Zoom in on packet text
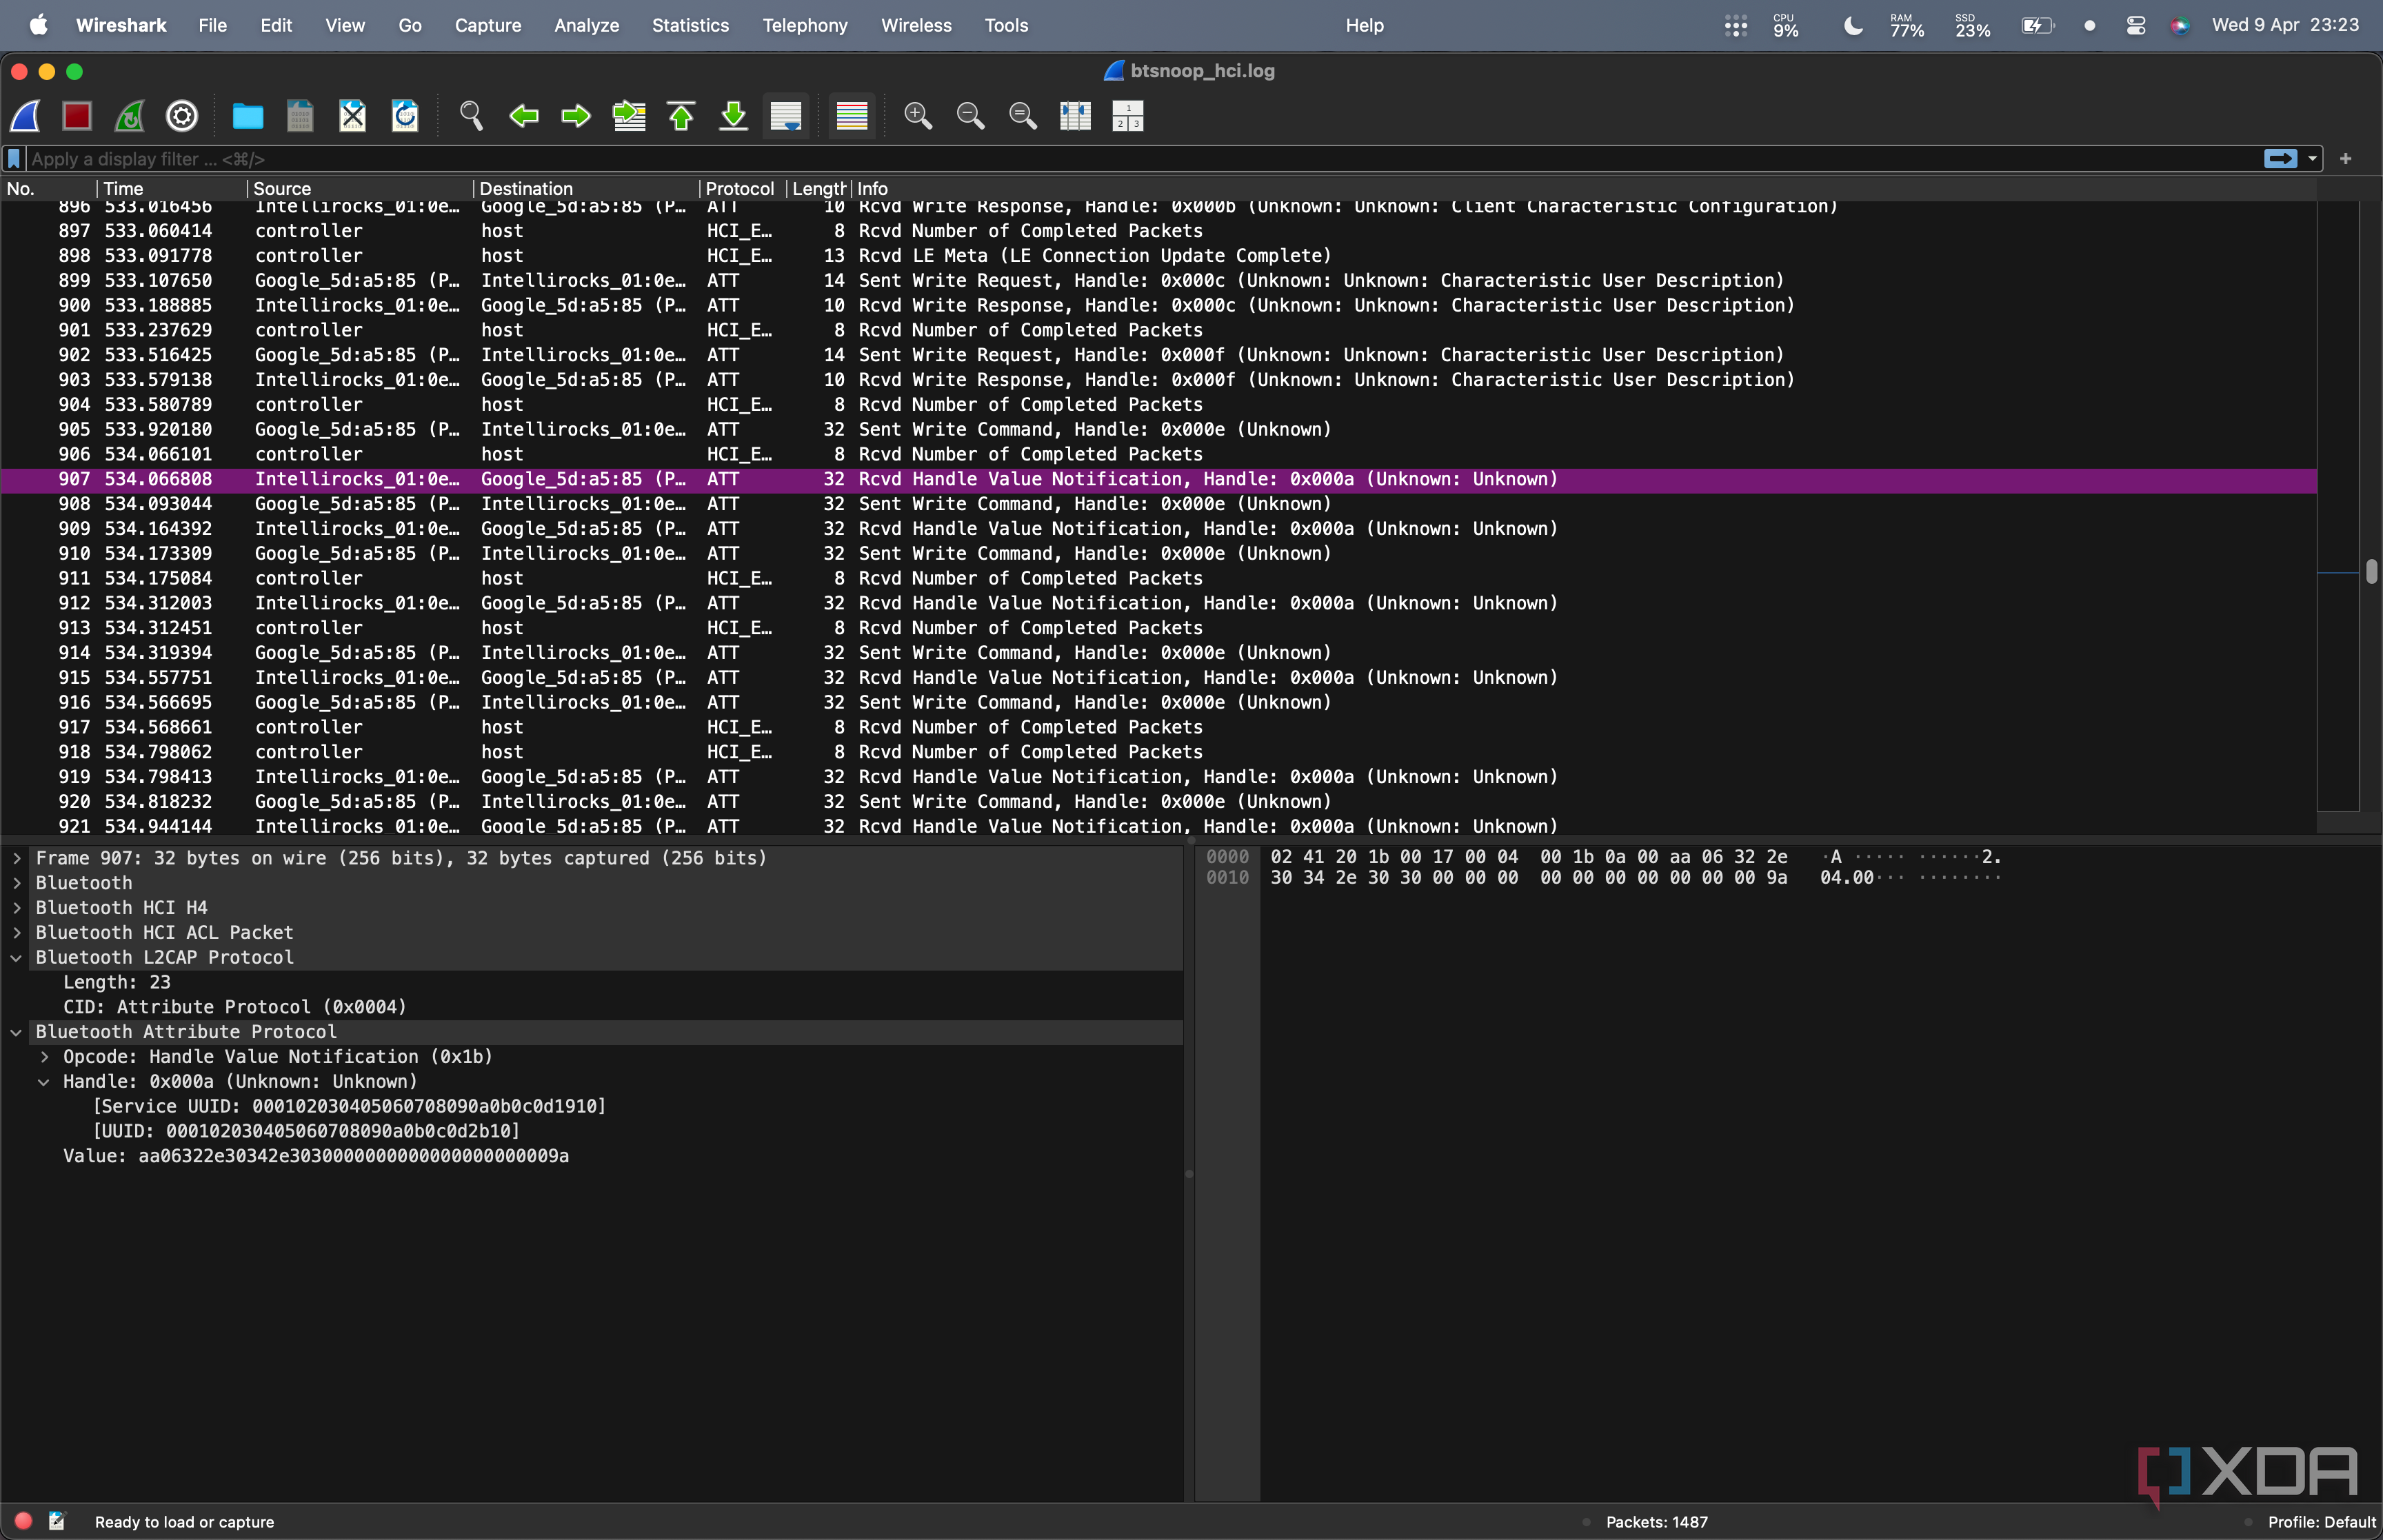 [x=918, y=116]
